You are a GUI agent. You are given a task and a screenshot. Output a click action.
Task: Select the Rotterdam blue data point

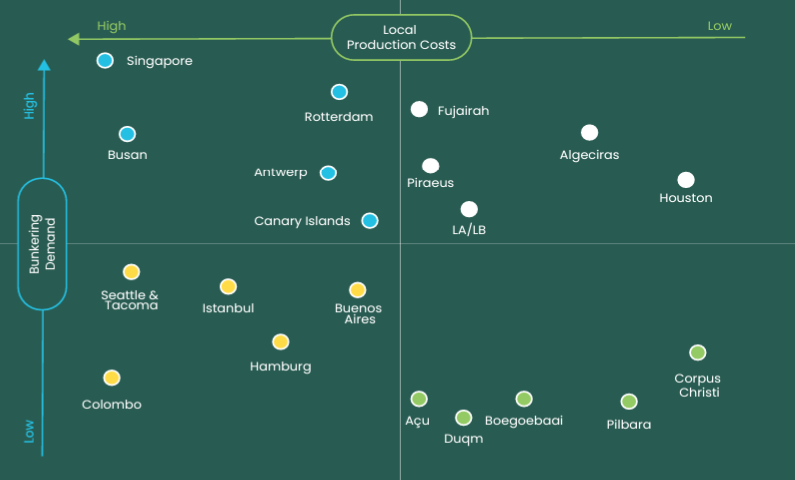coord(339,92)
